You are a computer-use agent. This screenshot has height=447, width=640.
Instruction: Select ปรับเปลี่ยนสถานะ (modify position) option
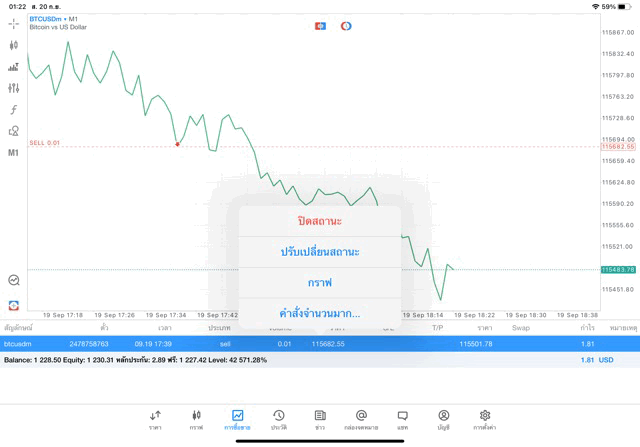pos(320,251)
